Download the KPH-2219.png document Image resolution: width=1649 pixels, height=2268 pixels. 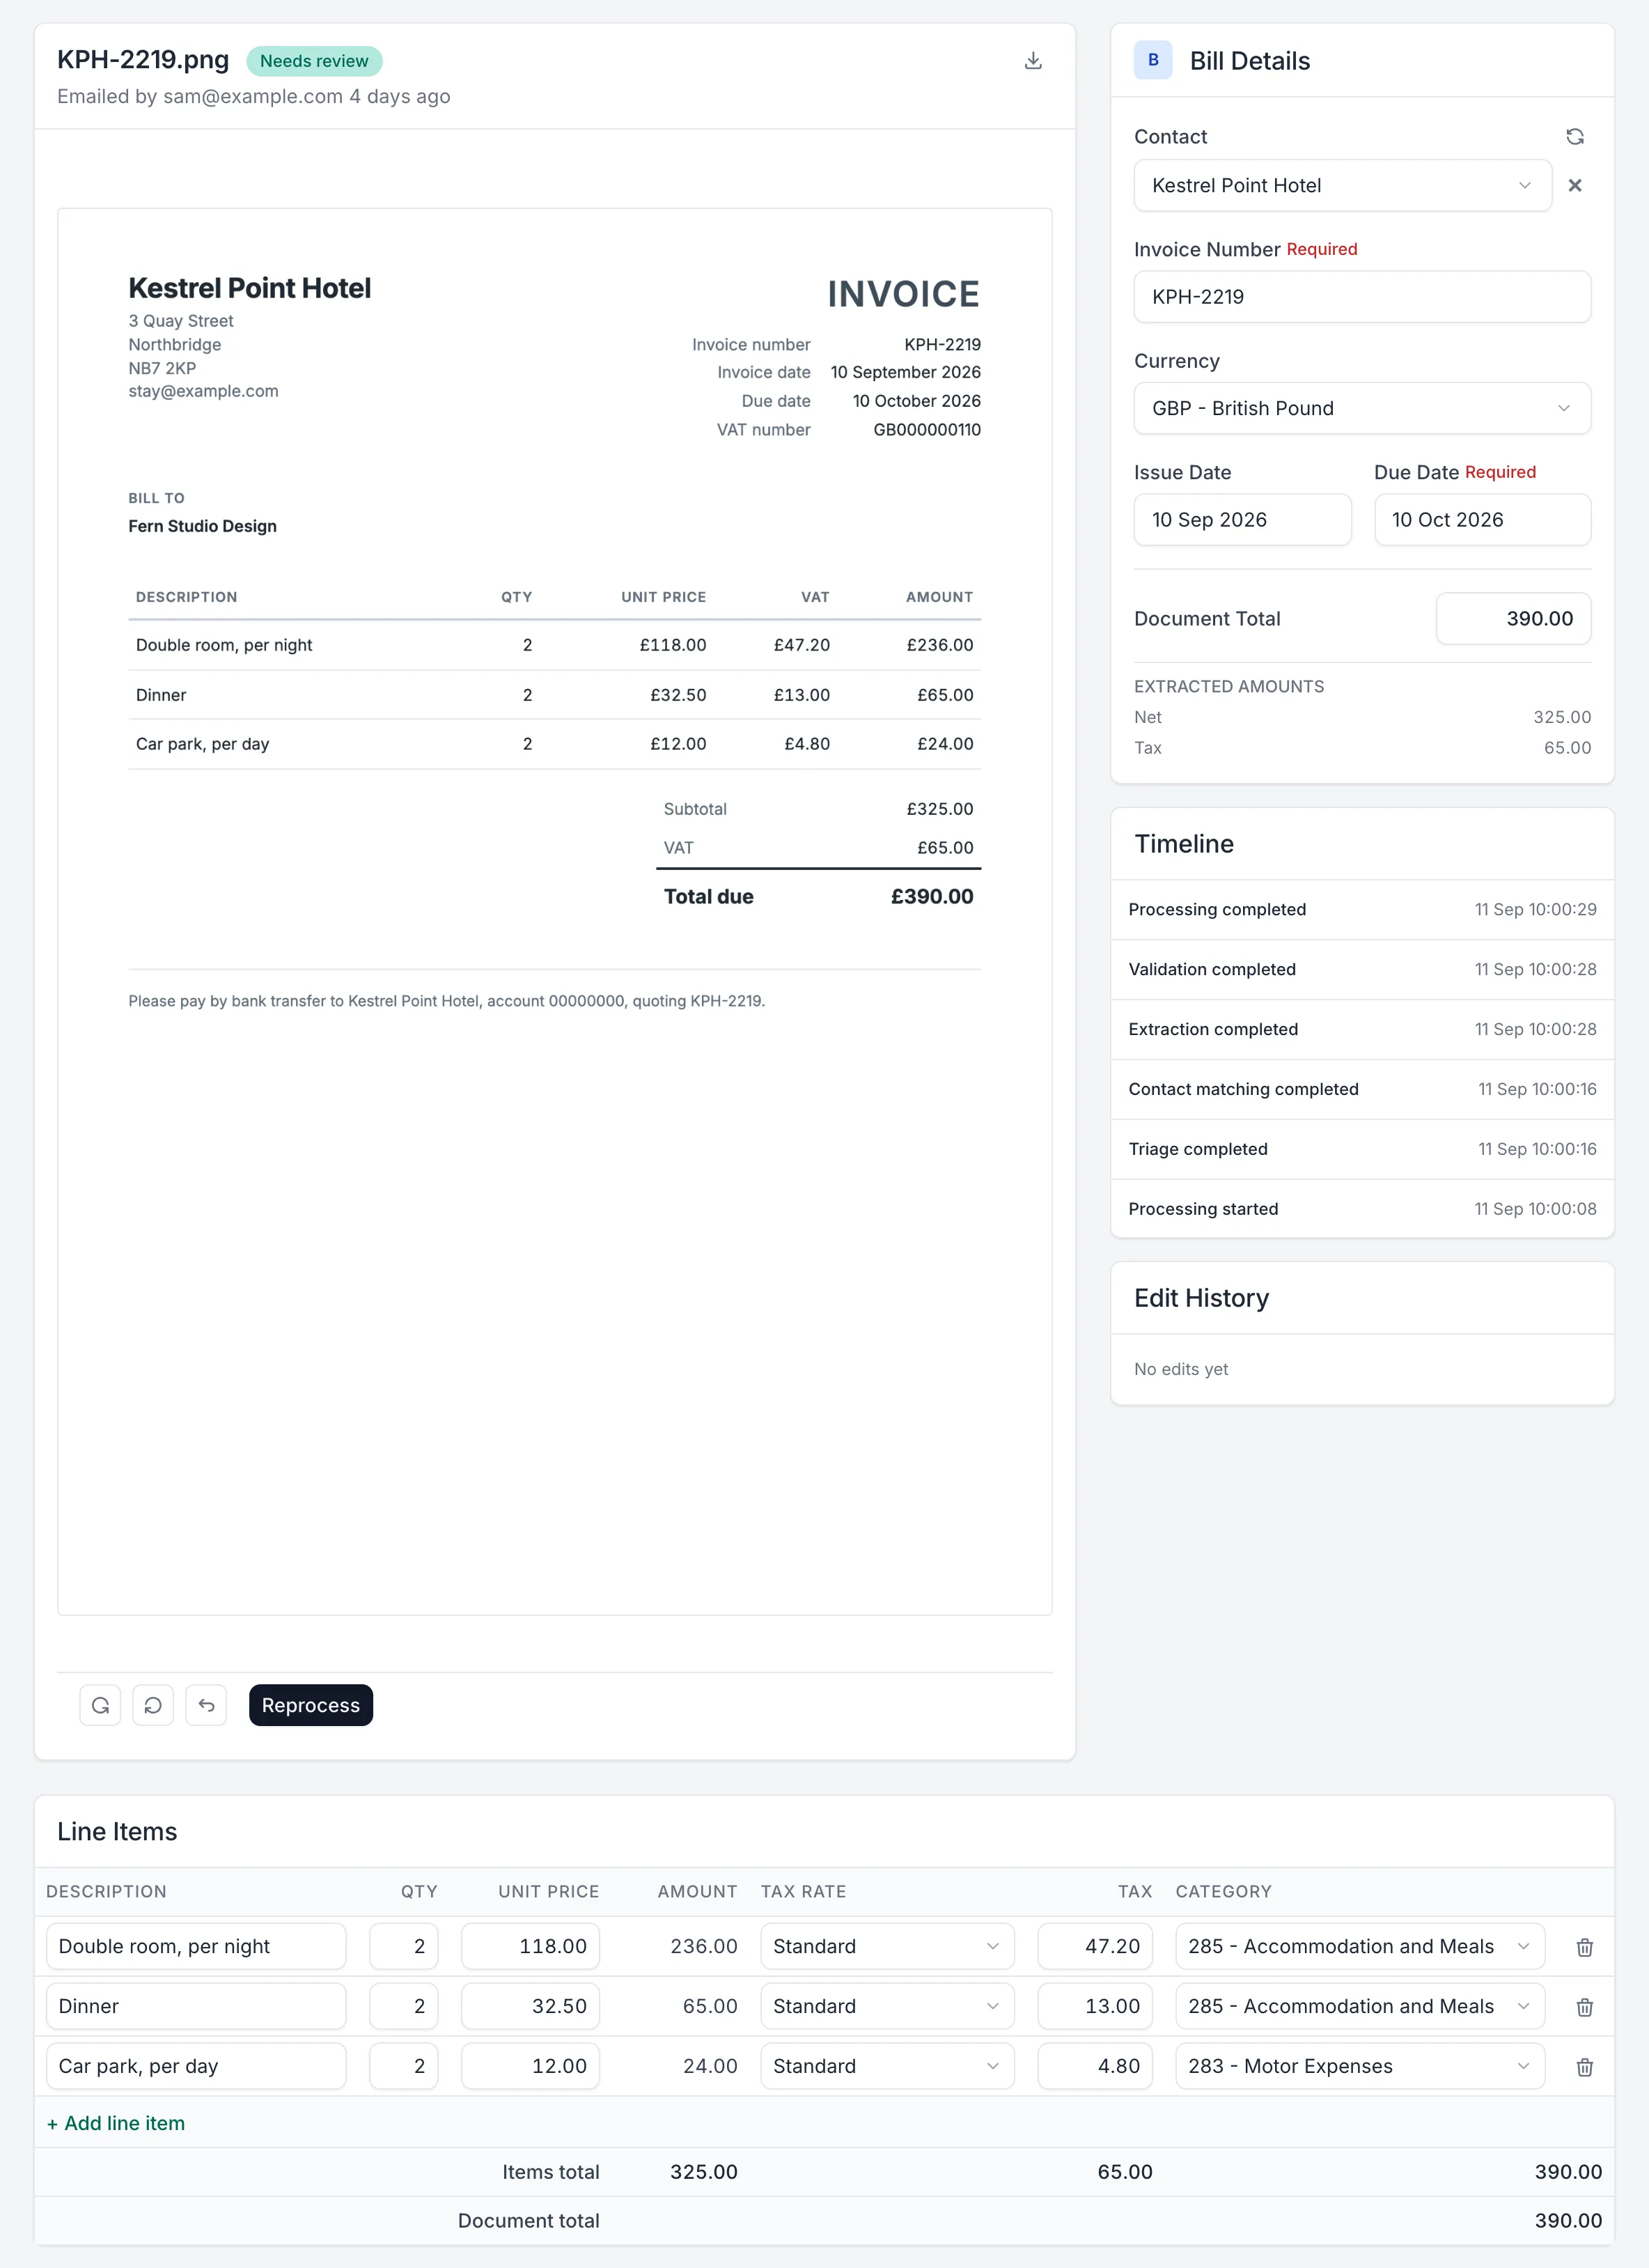tap(1033, 61)
